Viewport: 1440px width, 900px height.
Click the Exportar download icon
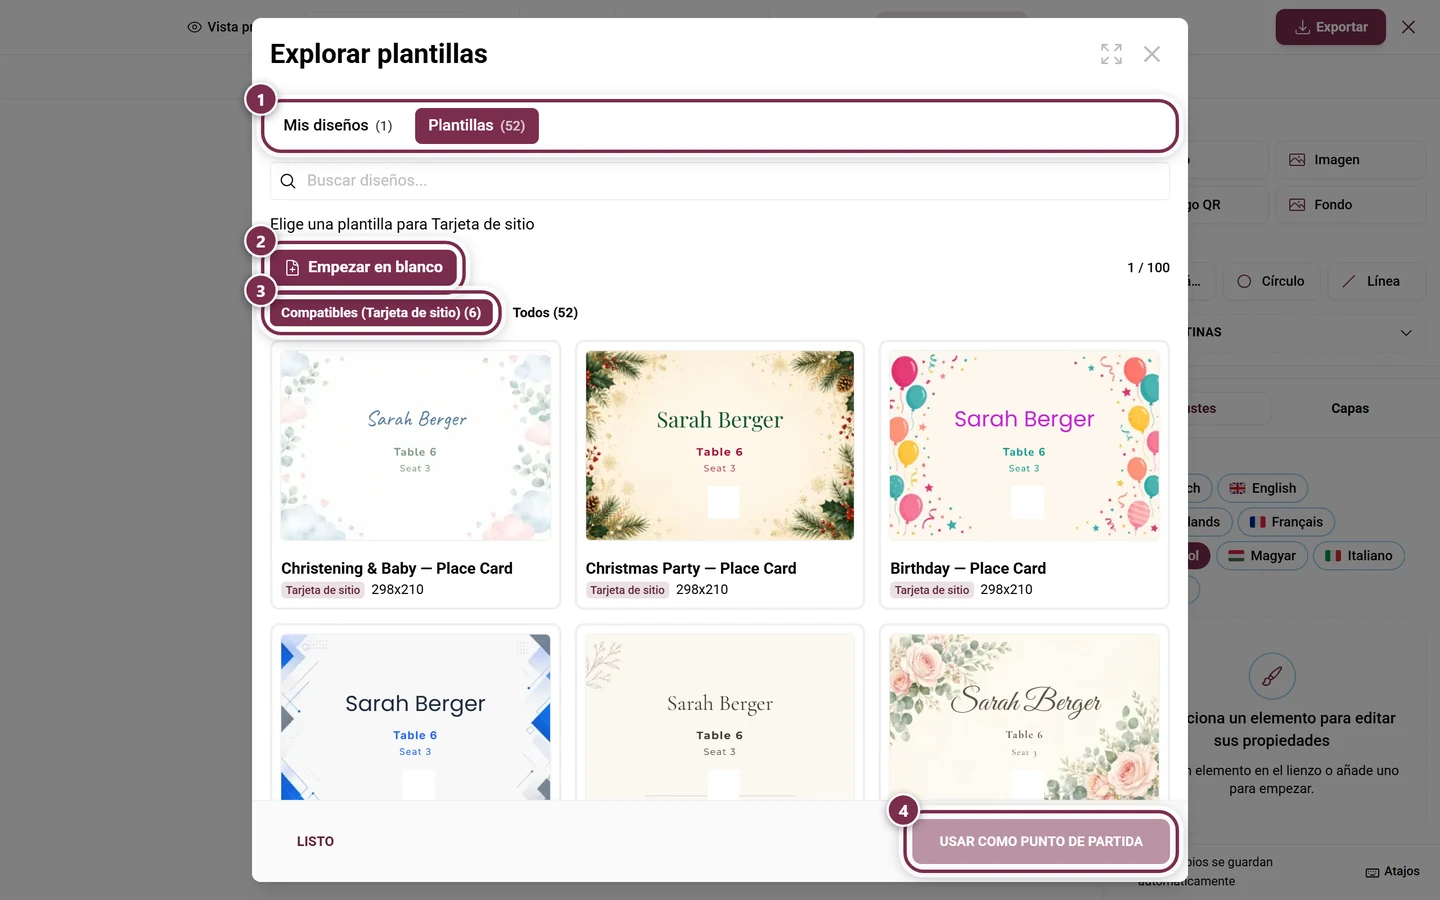tap(1302, 27)
